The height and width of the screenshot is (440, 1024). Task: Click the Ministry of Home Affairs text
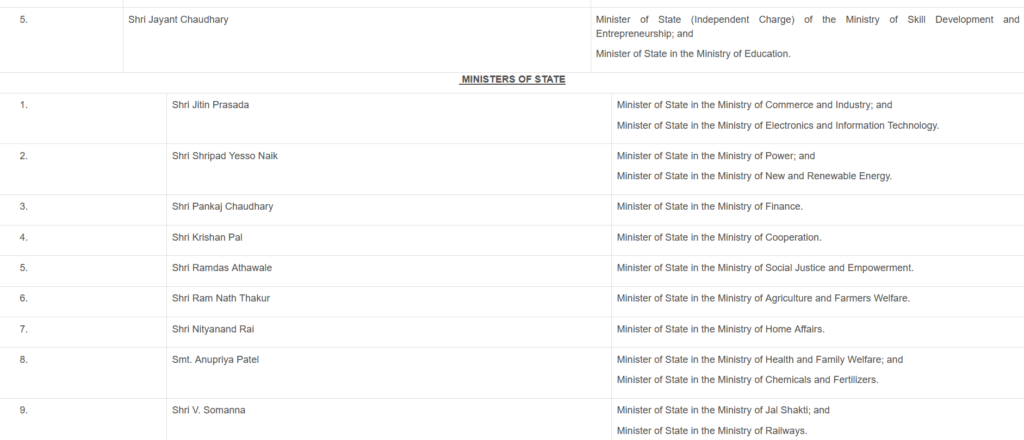pyautogui.click(x=720, y=329)
